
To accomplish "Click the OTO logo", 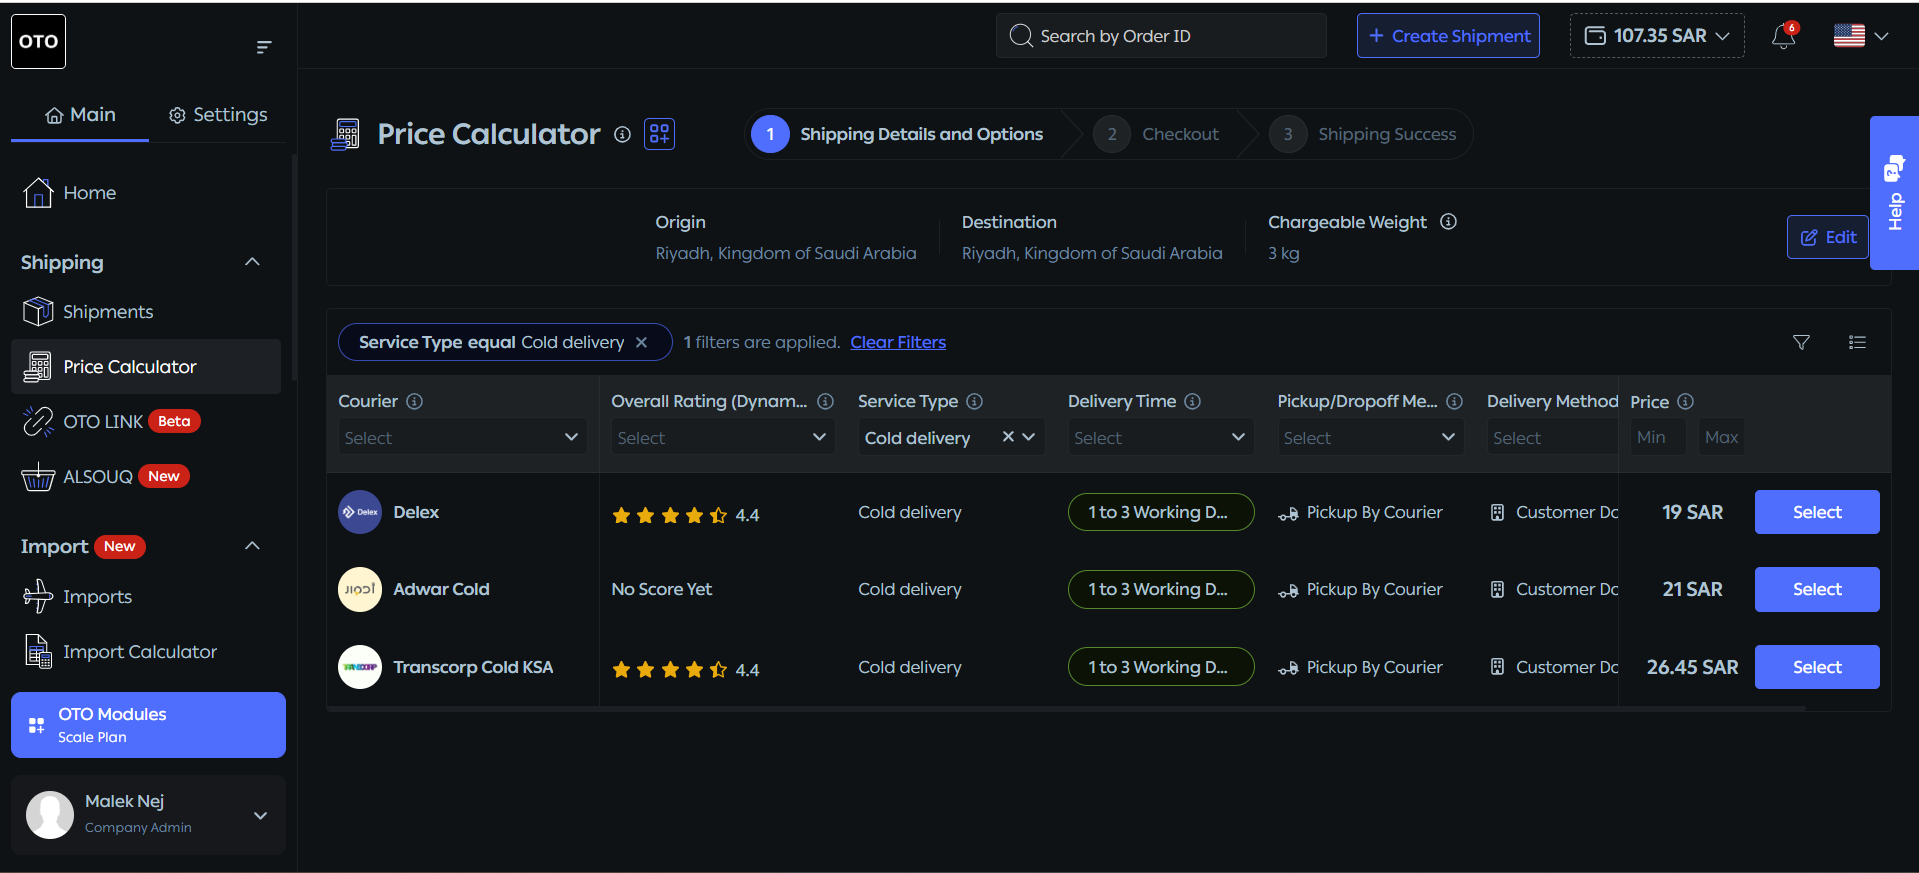I will click(38, 41).
